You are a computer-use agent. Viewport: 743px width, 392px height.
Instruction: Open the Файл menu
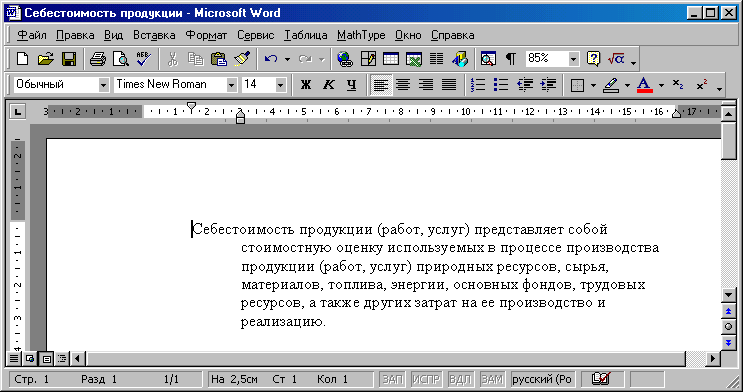pyautogui.click(x=31, y=35)
